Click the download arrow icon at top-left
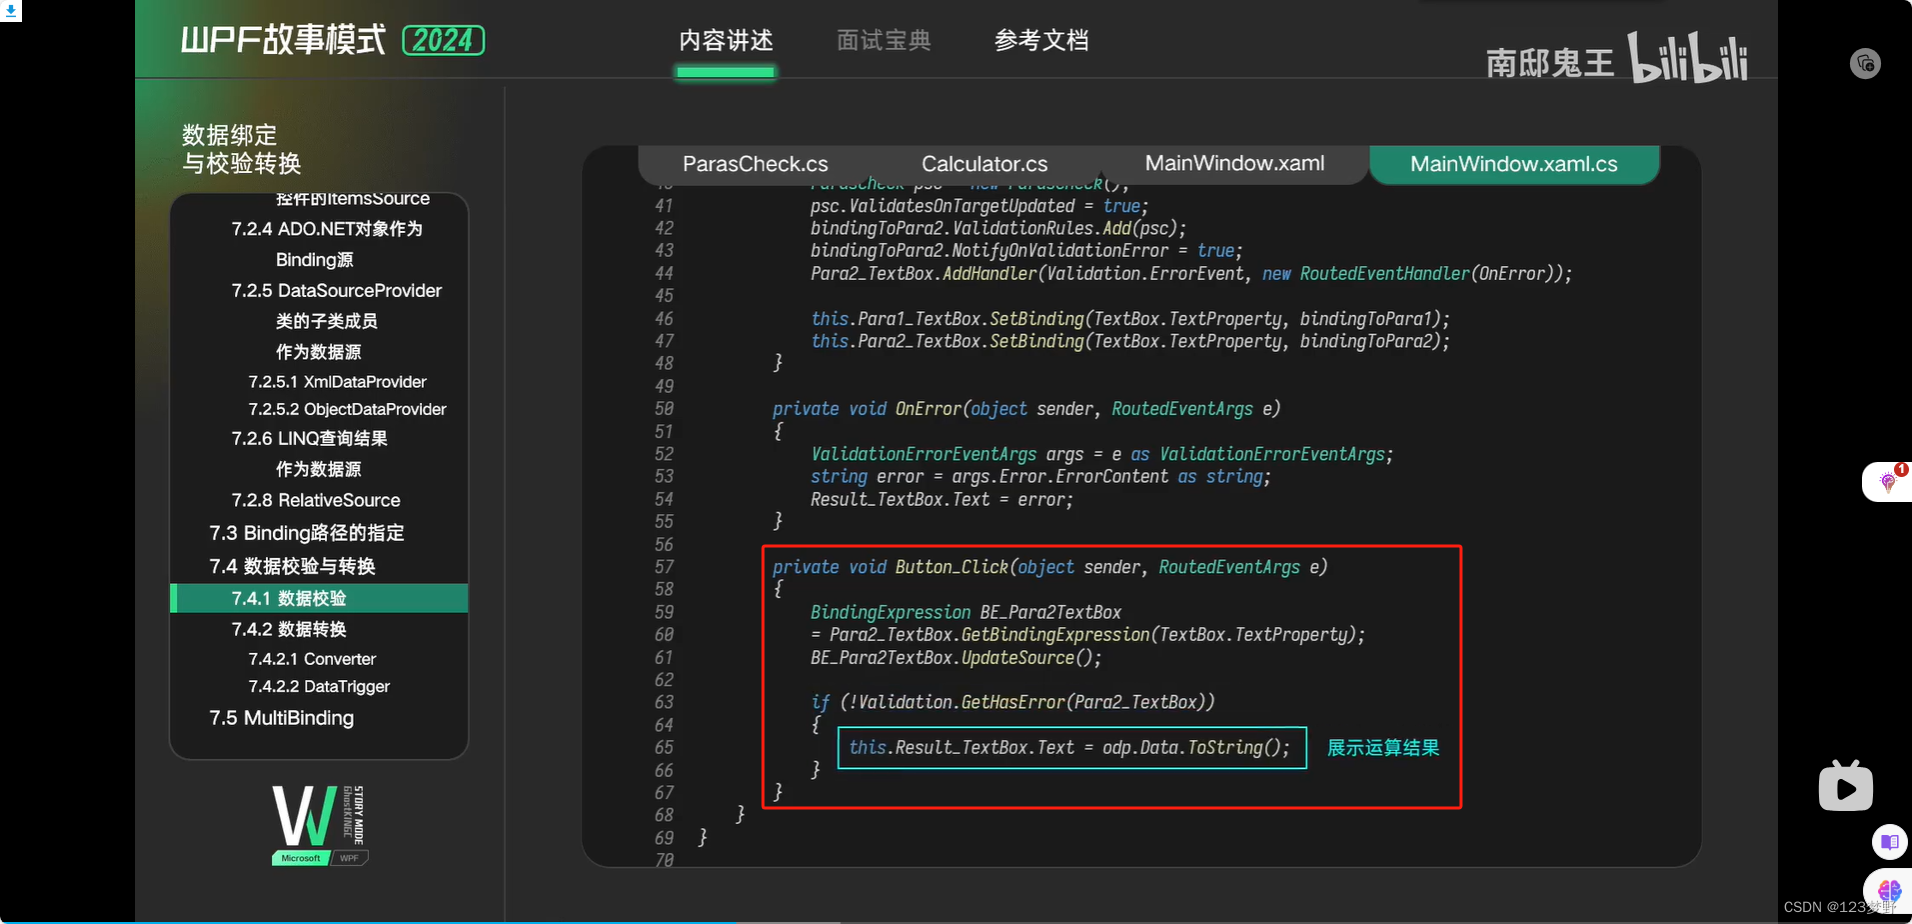This screenshot has width=1912, height=924. point(10,11)
